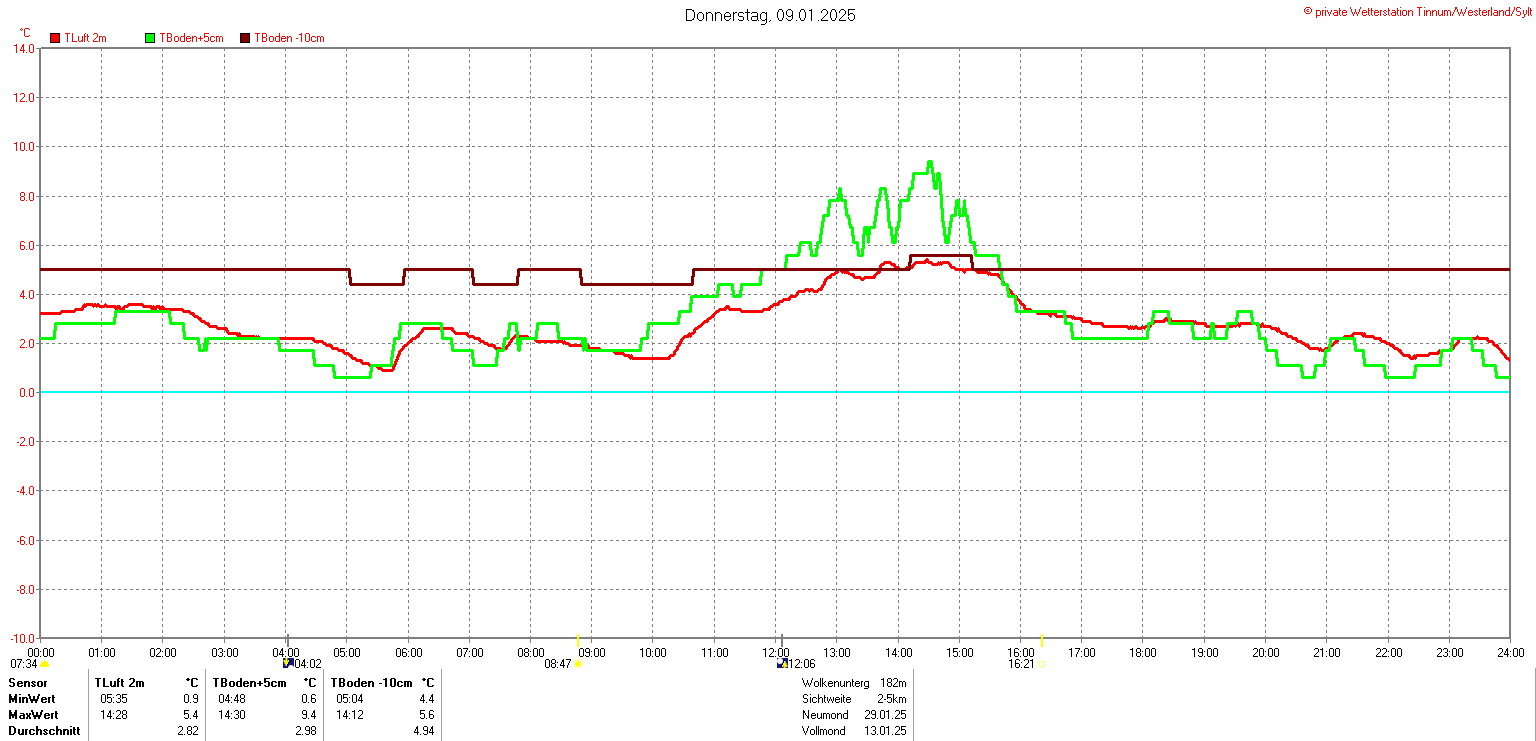This screenshot has width=1536, height=741.
Task: Click the yellow tick marker above 16:21
Action: [1042, 640]
